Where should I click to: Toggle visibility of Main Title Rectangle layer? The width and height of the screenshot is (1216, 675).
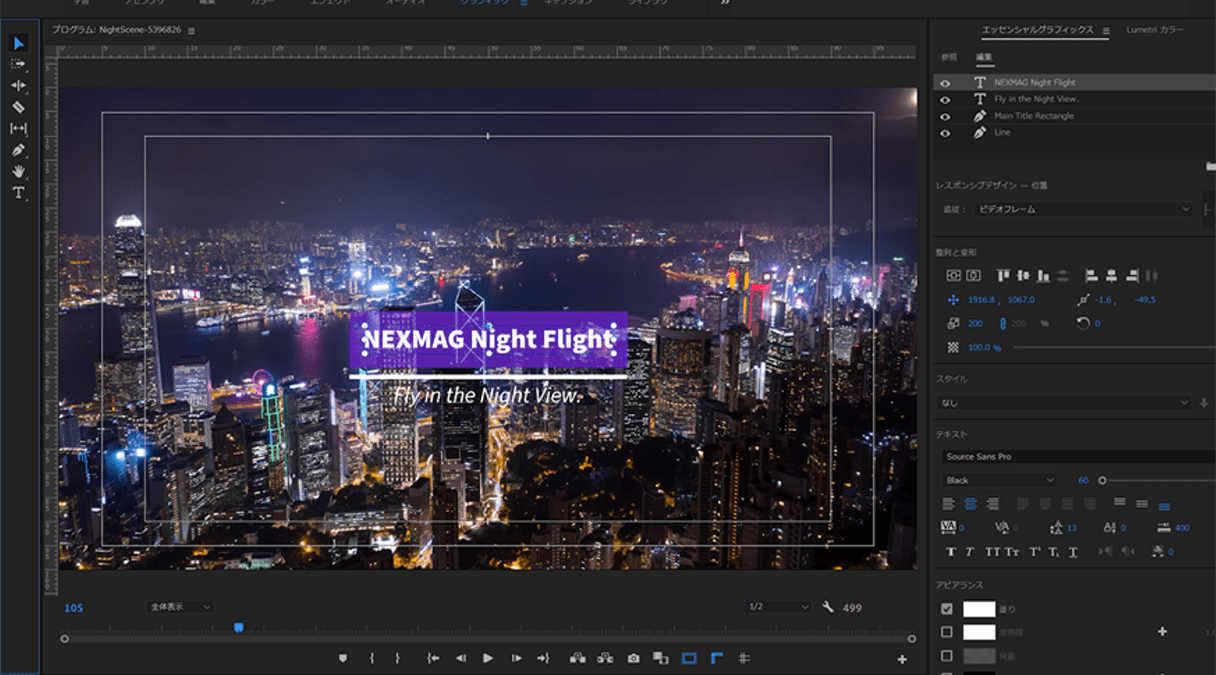(945, 116)
